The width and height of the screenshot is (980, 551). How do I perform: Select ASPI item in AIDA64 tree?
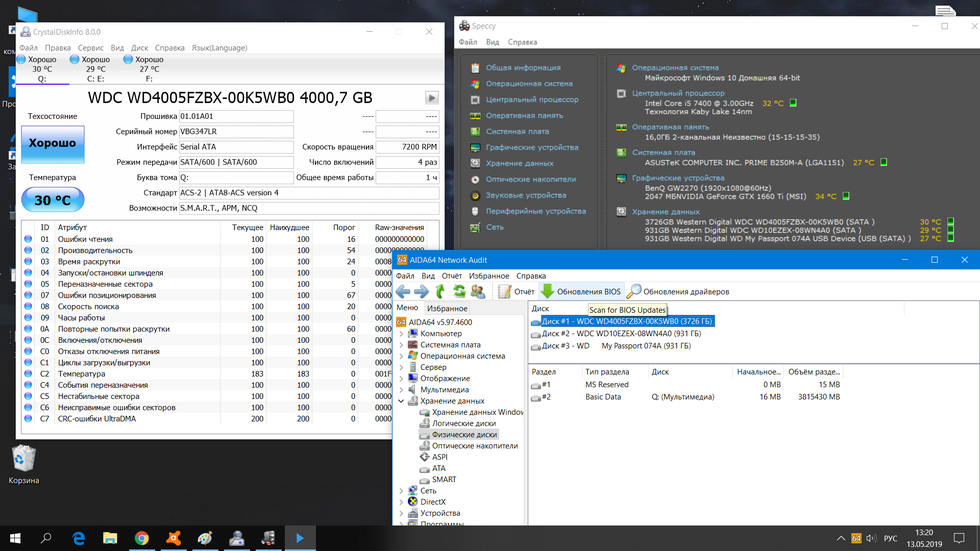440,457
